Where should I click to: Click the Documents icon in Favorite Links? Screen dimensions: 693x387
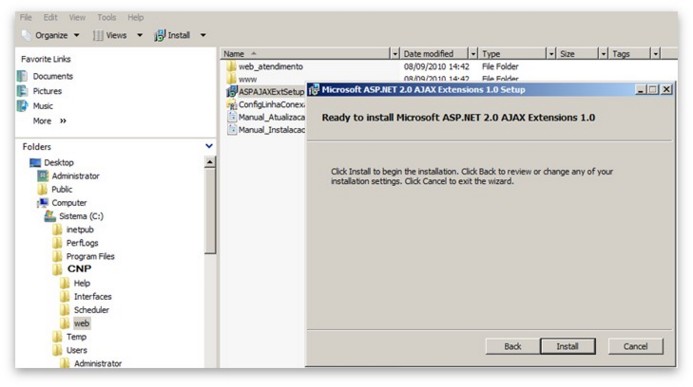(x=22, y=76)
